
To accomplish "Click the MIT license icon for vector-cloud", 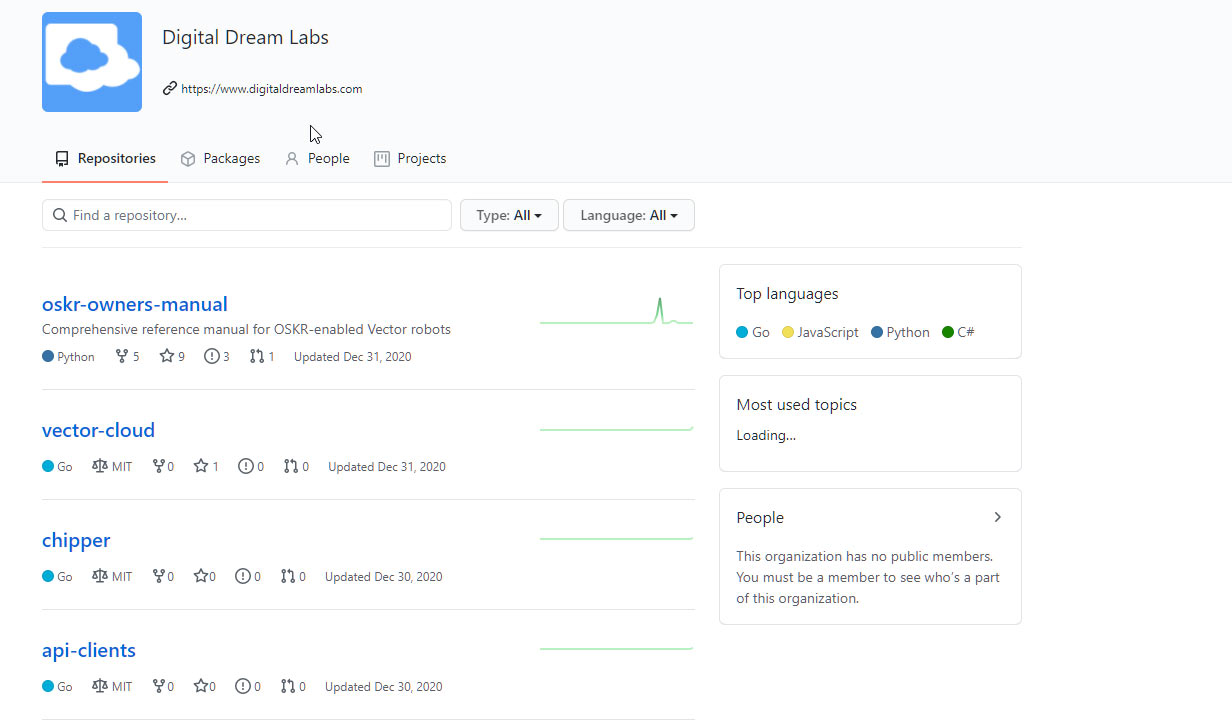I will [99, 466].
